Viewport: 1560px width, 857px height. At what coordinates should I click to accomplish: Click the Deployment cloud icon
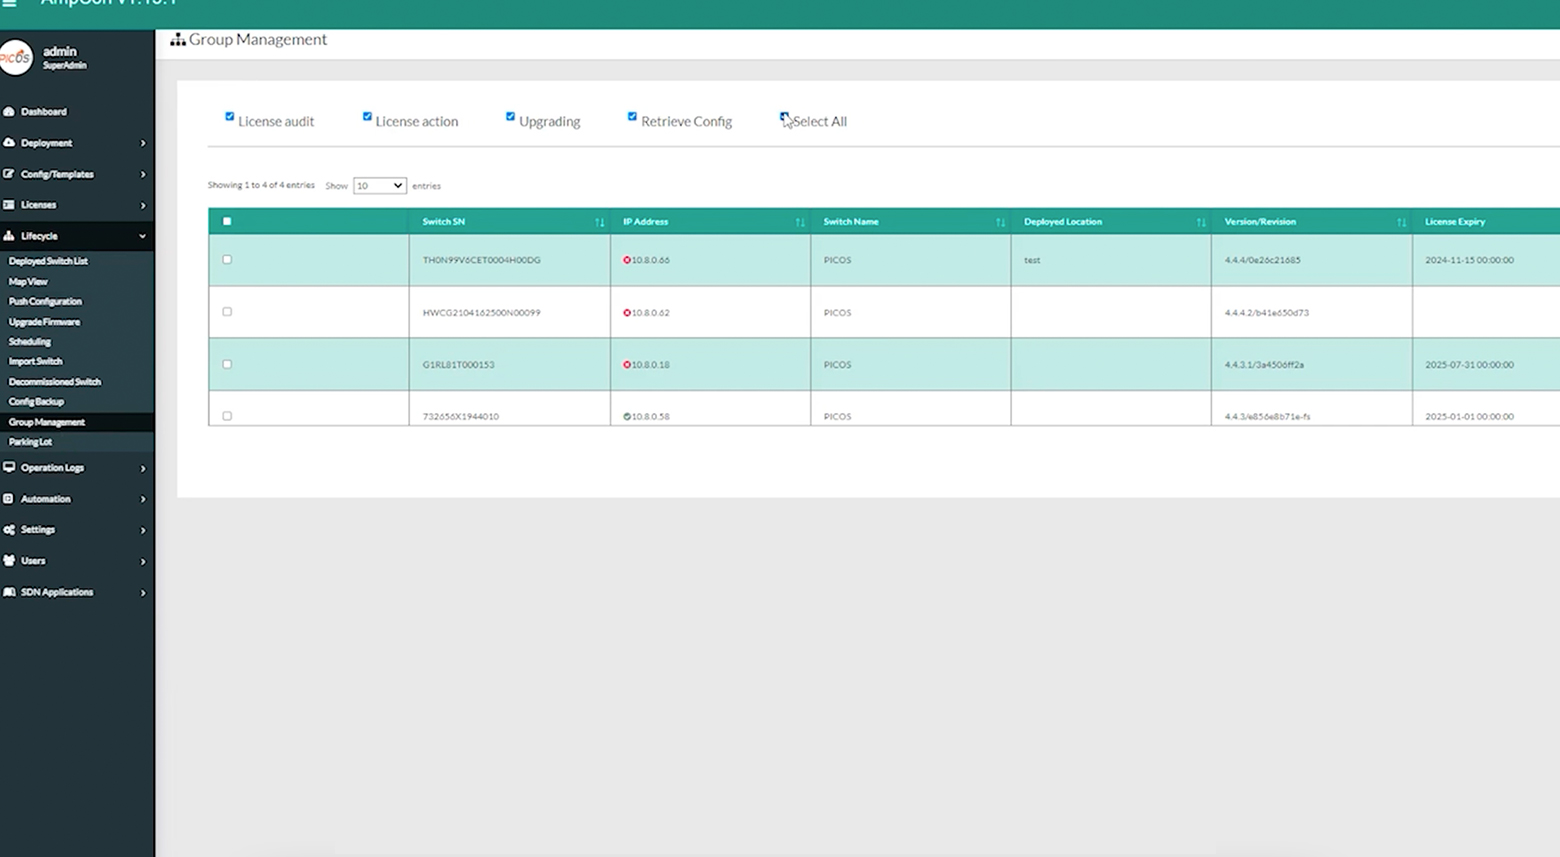[x=10, y=142]
